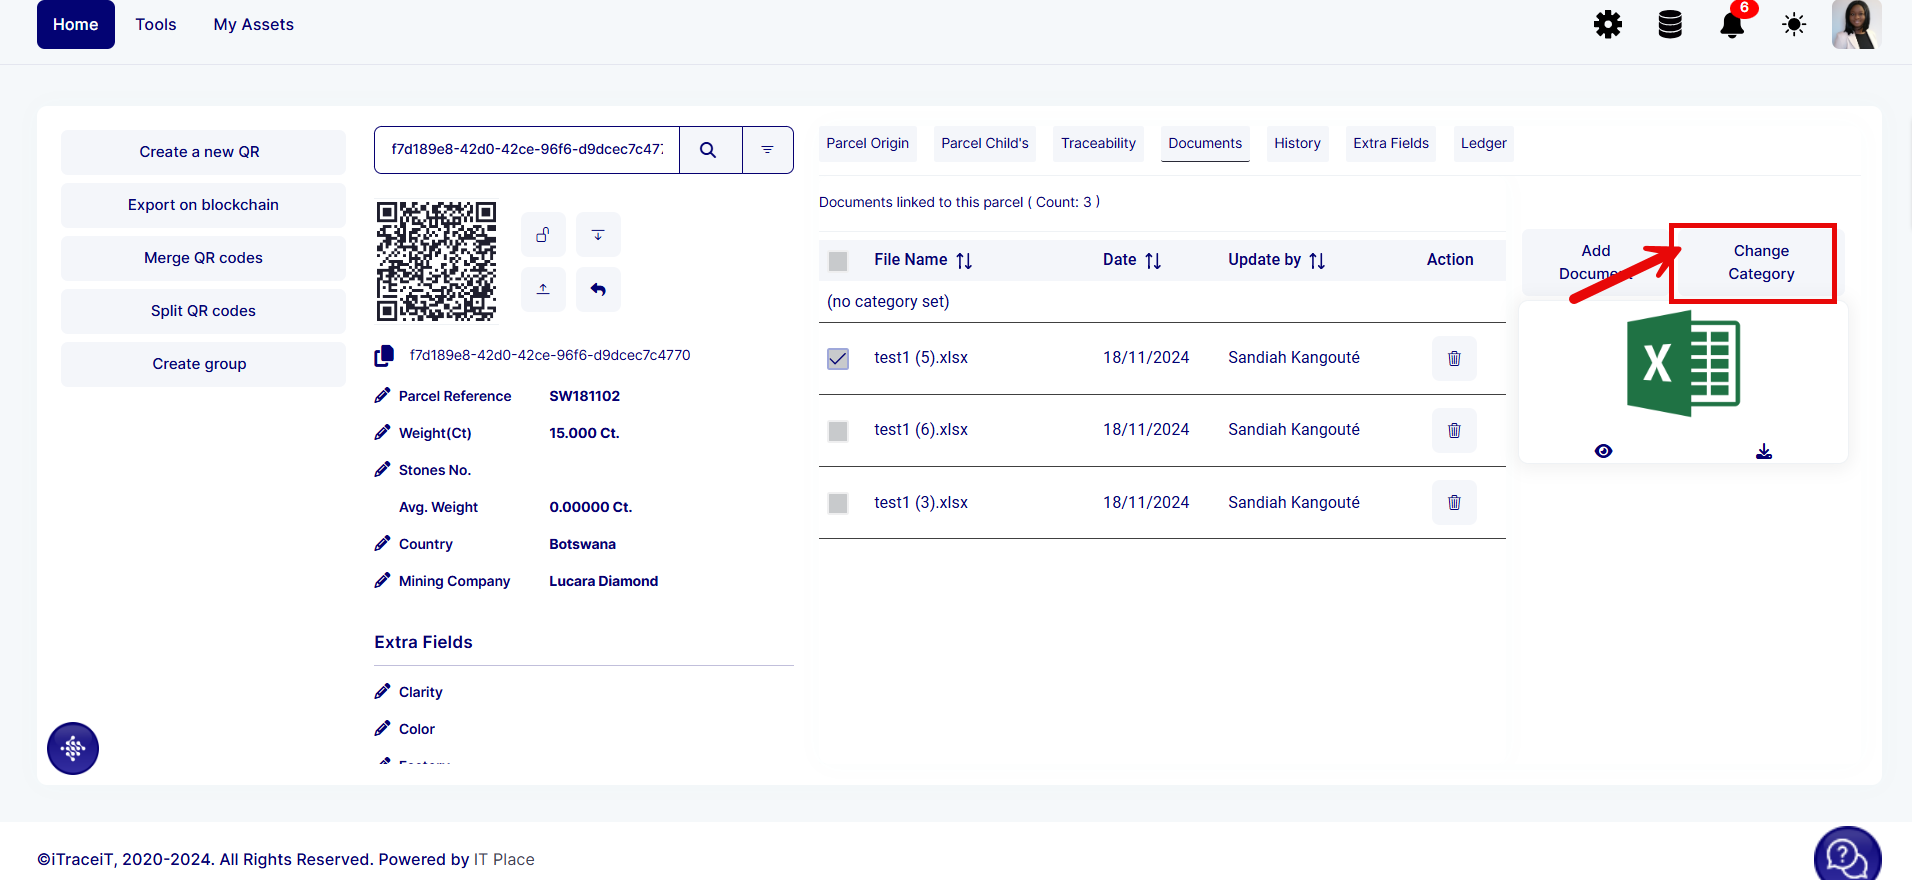This screenshot has height=880, width=1912.
Task: Toggle the light/dark theme sun icon
Action: coord(1794,25)
